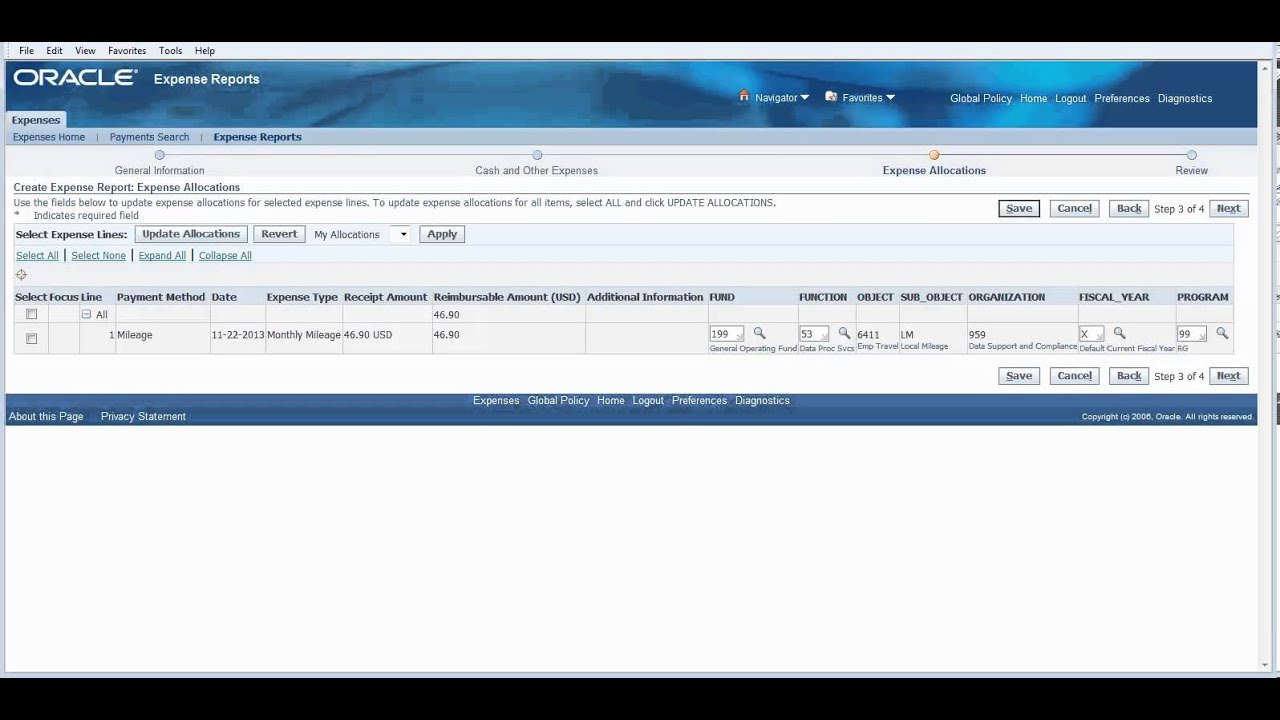
Task: Click the footer Diagnostics link
Action: [762, 401]
